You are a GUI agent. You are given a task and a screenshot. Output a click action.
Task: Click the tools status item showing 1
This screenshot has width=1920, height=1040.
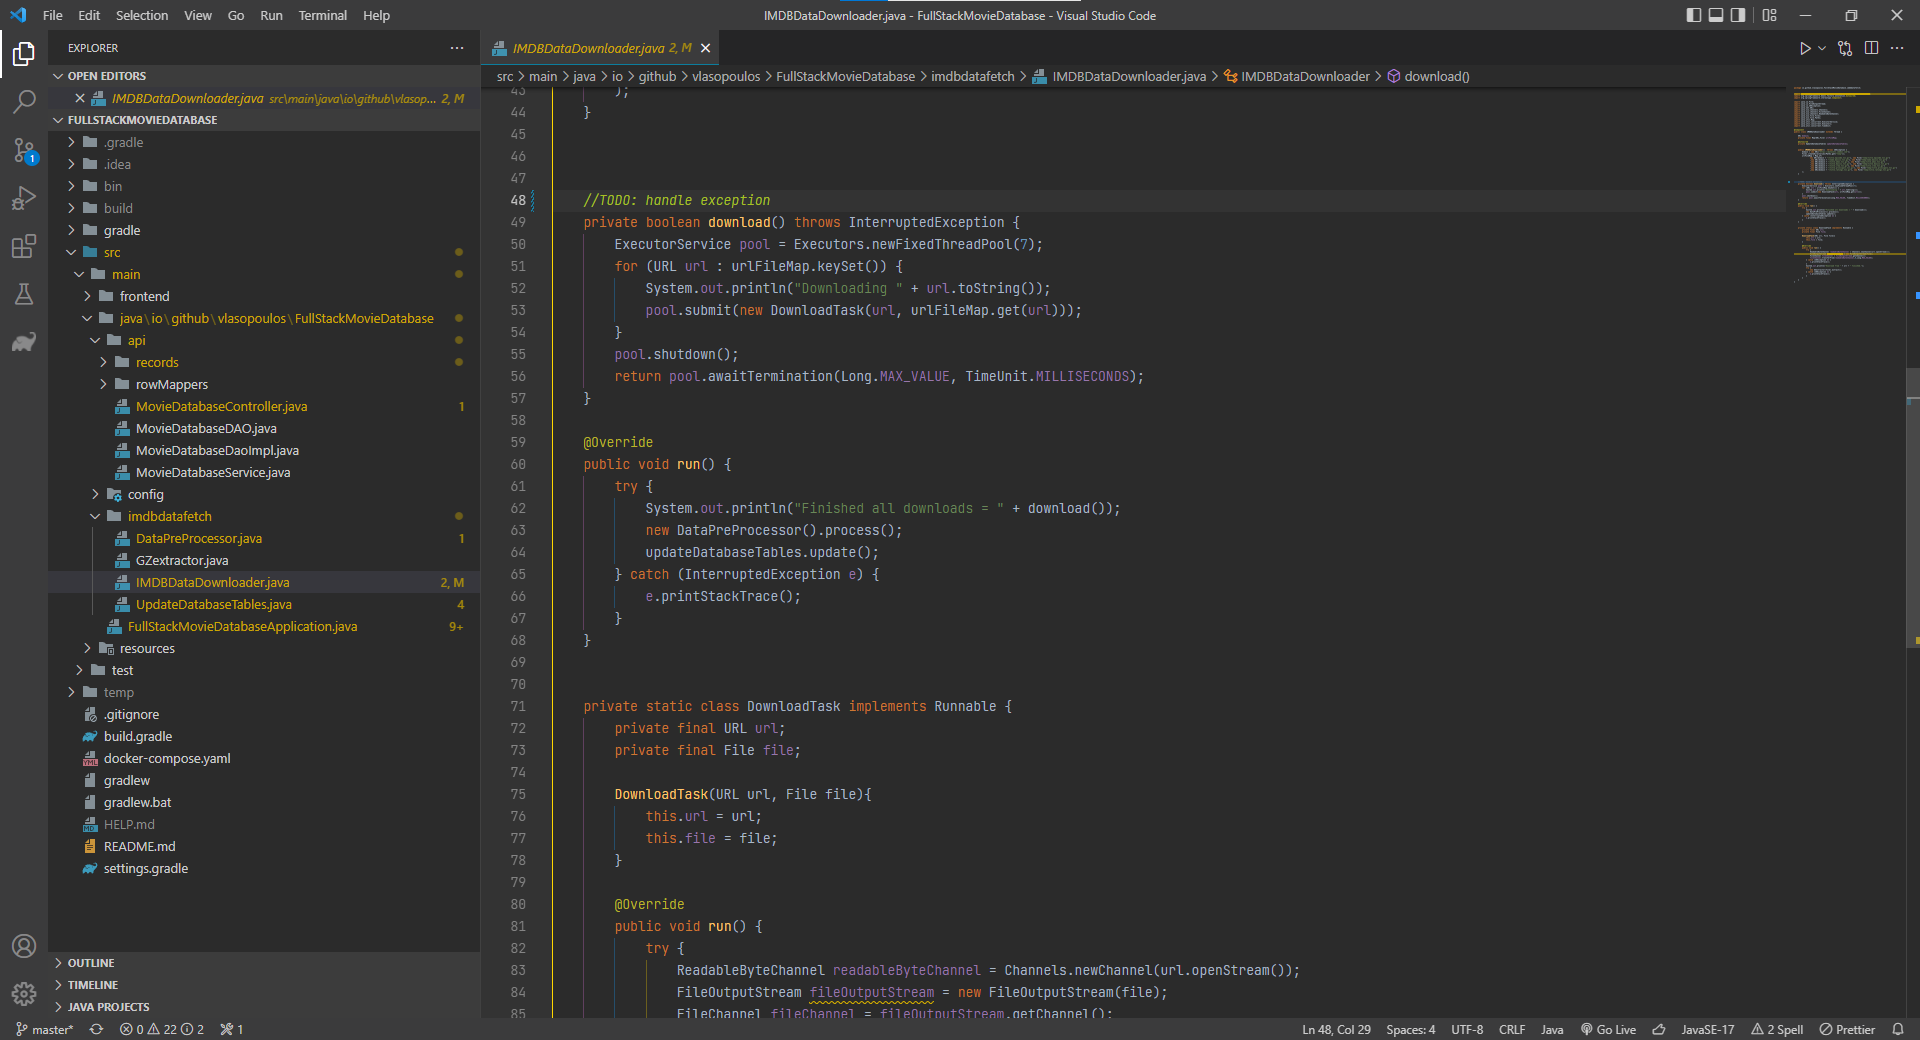pyautogui.click(x=232, y=1029)
